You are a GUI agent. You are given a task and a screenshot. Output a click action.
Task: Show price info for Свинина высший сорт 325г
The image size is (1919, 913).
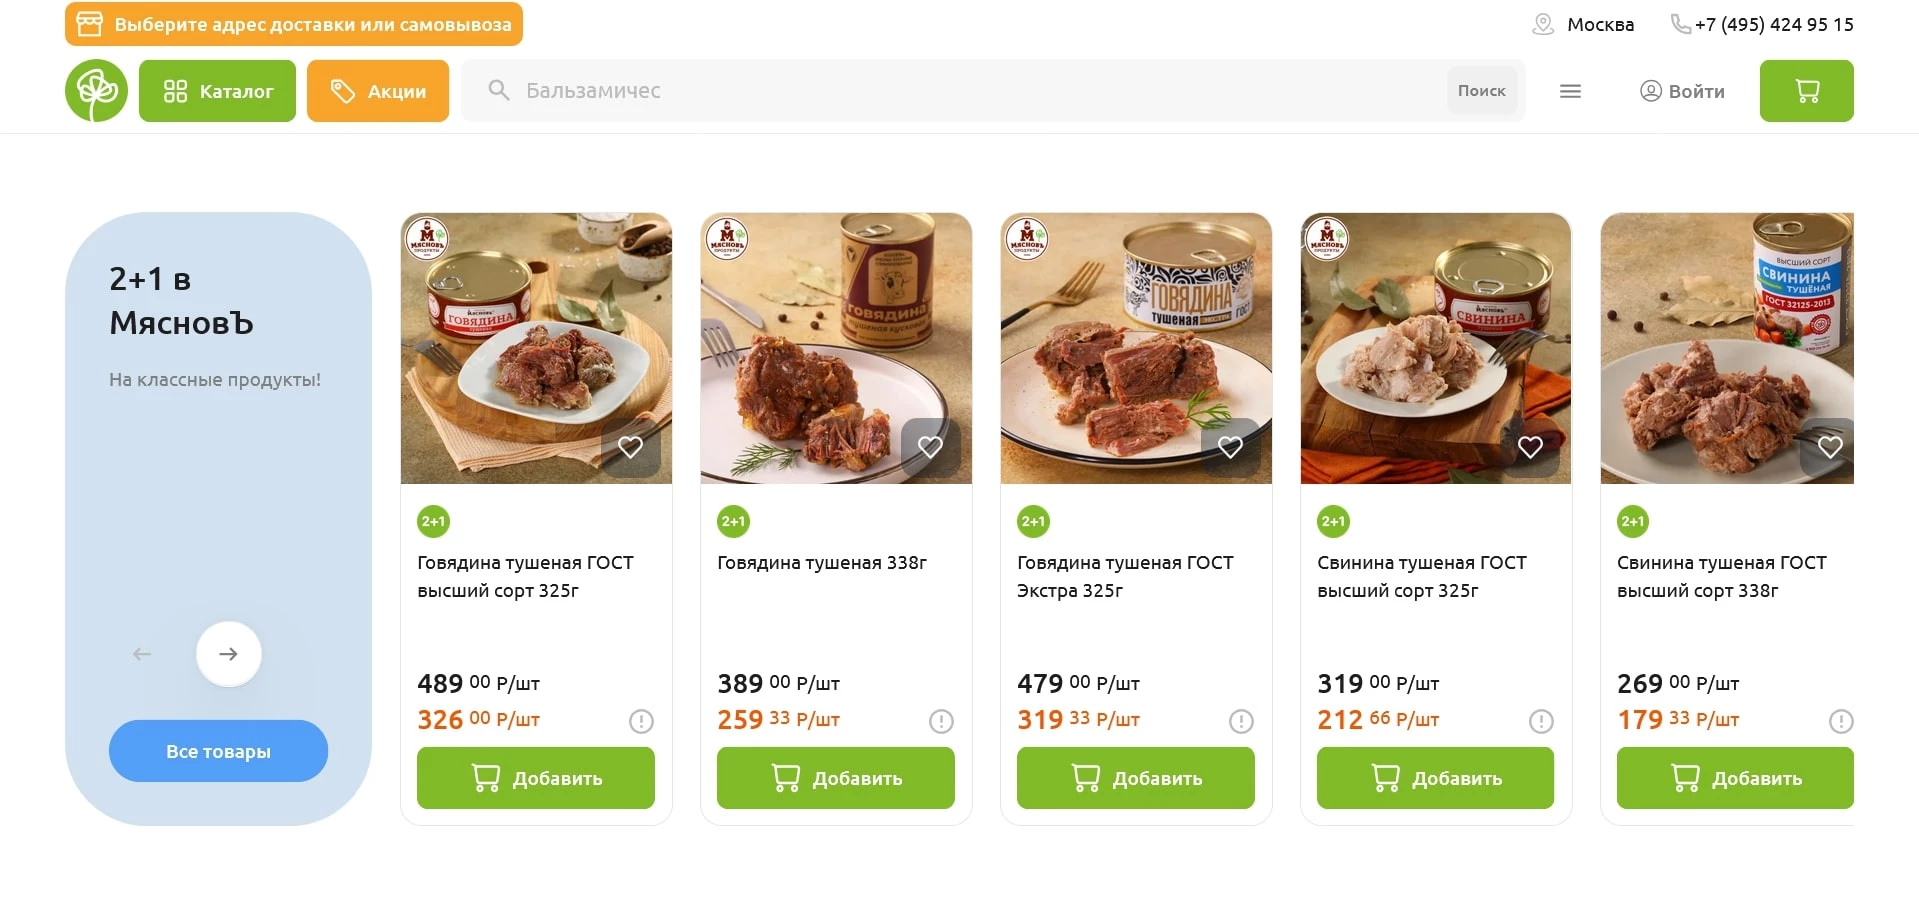click(1541, 721)
